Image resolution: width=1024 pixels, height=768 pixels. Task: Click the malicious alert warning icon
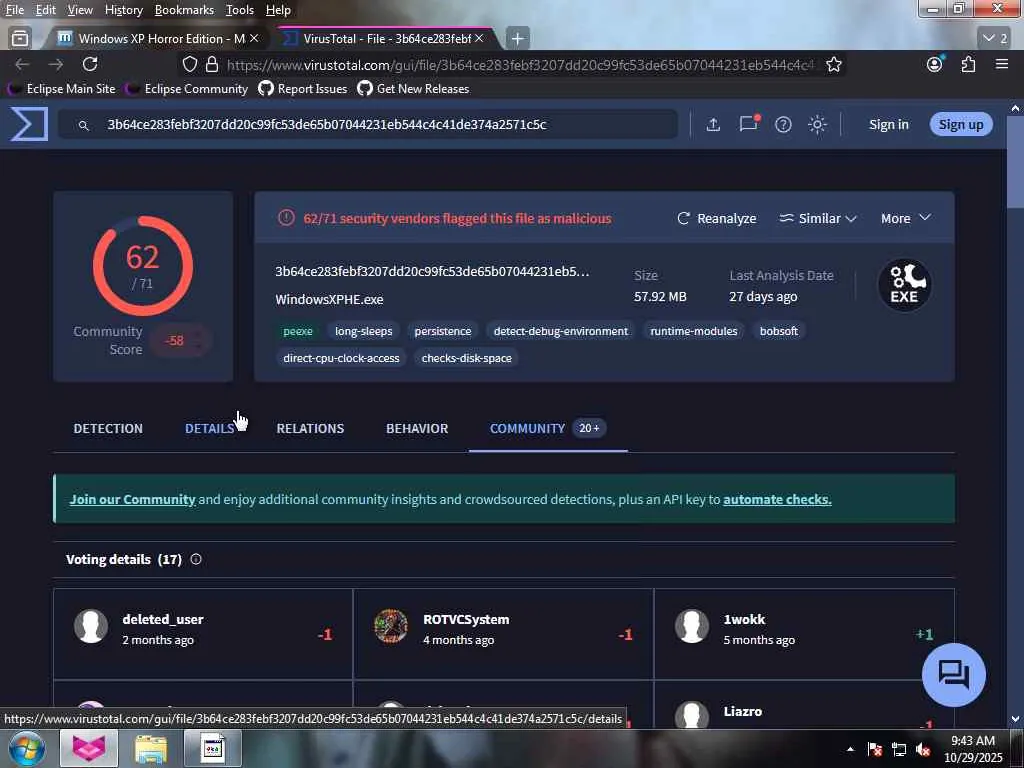click(286, 218)
